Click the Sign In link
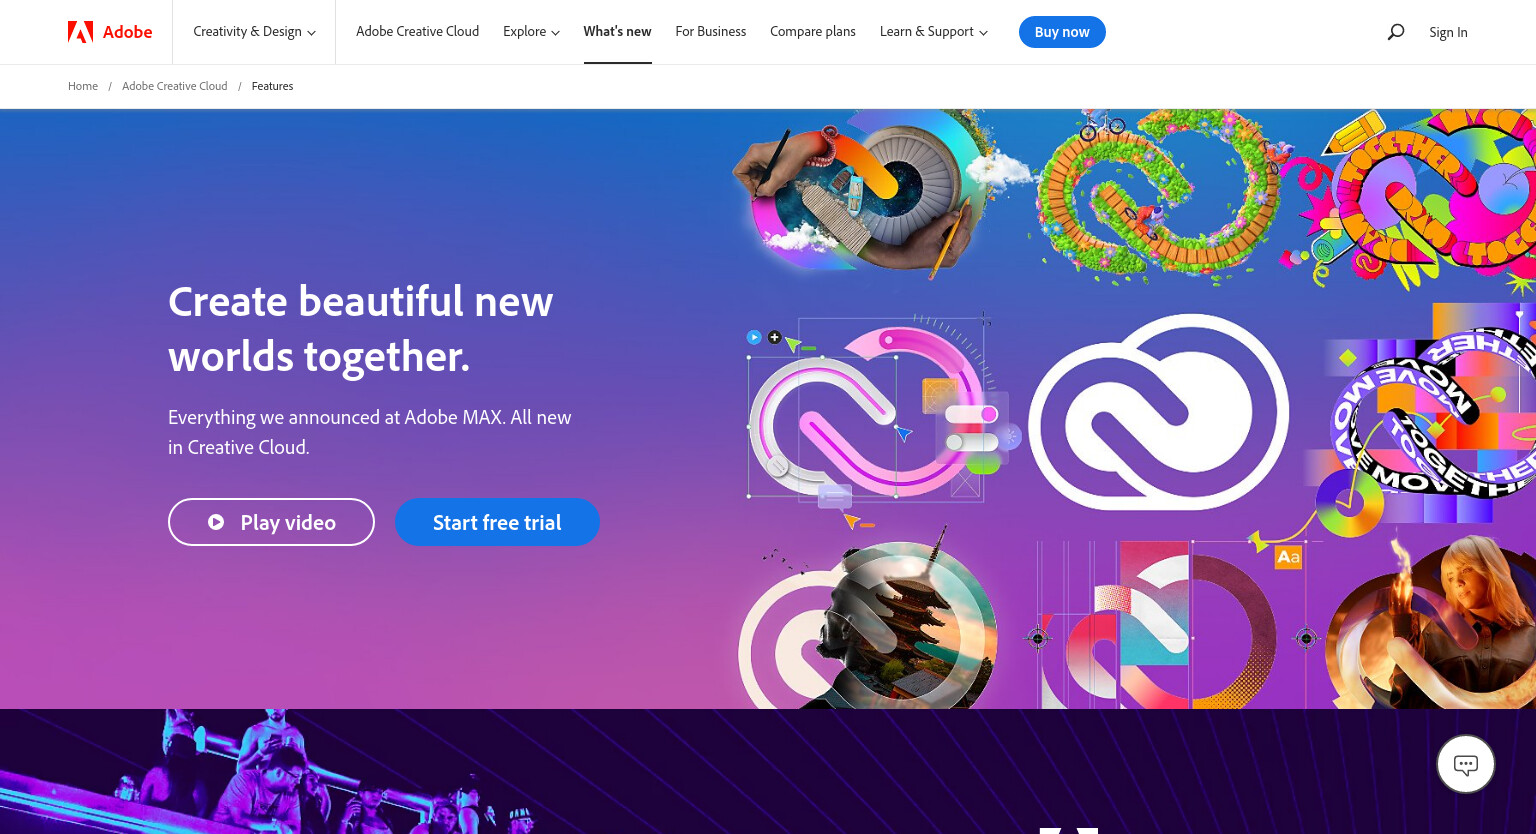Image resolution: width=1536 pixels, height=834 pixels. (x=1448, y=32)
